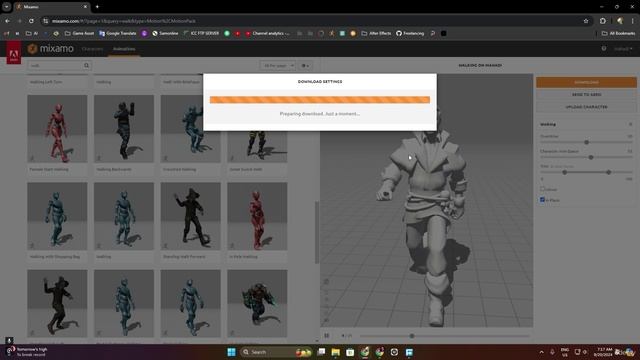Toggle the In Place checkbox
The width and height of the screenshot is (640, 360).
(x=542, y=200)
